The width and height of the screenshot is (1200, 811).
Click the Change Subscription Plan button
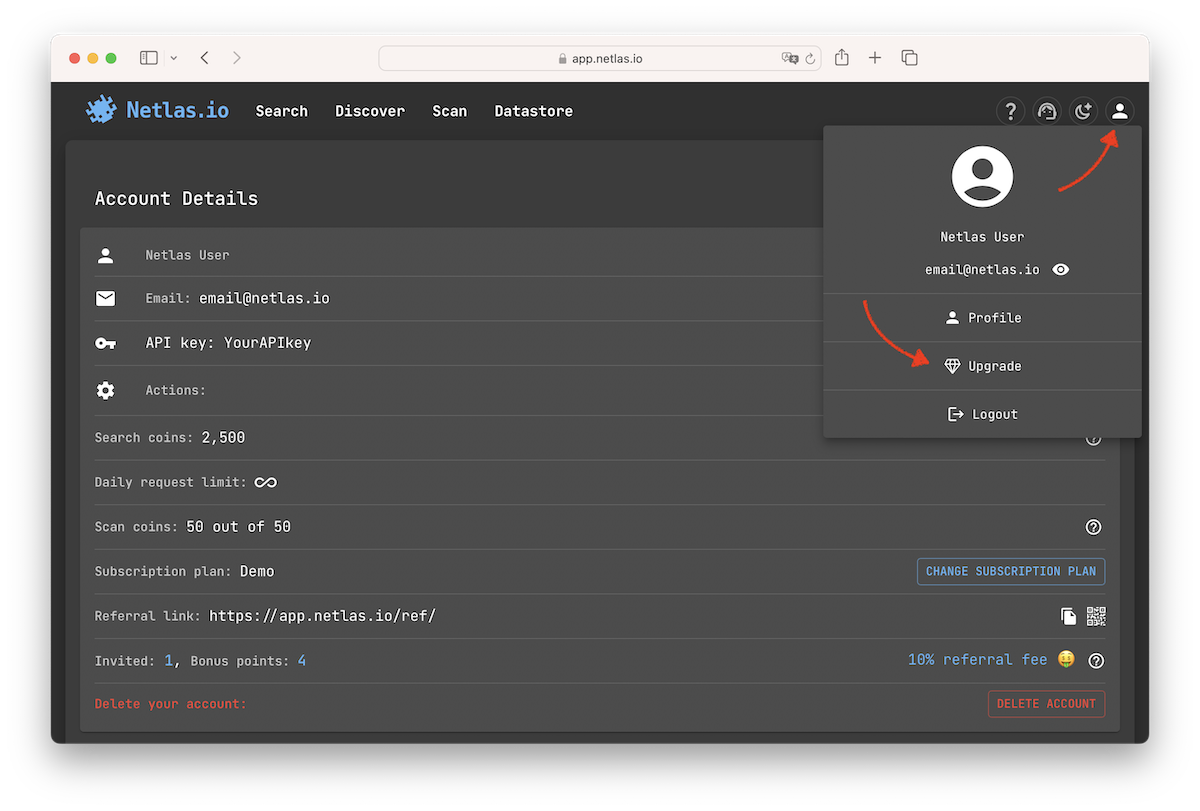tap(1011, 571)
